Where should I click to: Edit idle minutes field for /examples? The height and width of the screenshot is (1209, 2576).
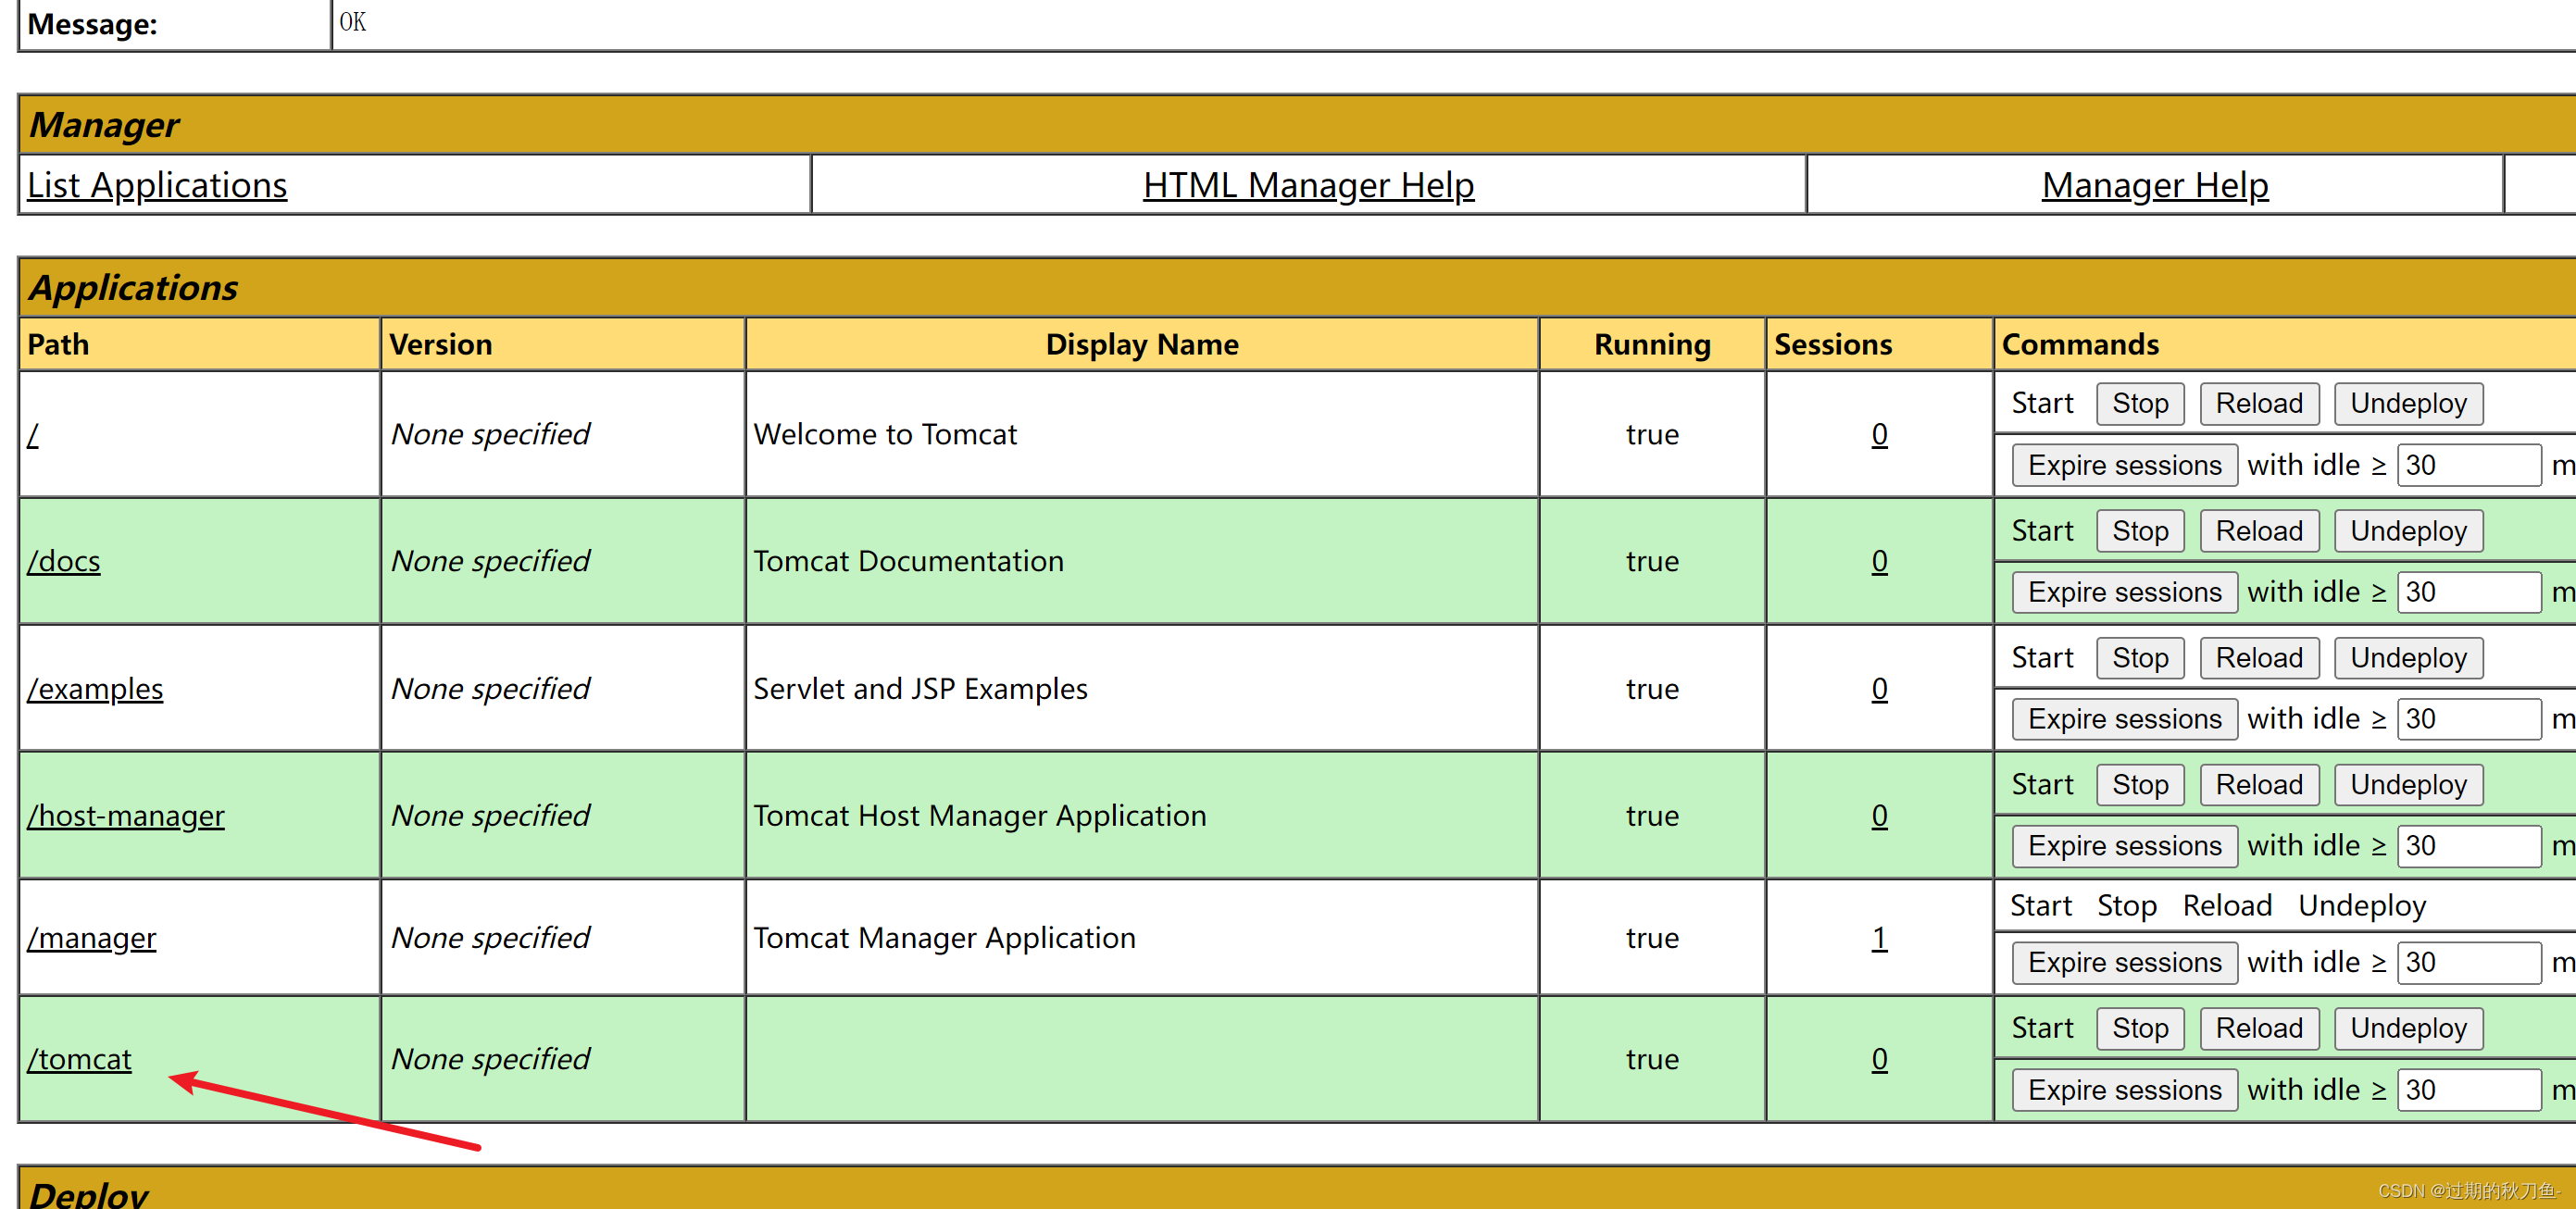[2468, 720]
